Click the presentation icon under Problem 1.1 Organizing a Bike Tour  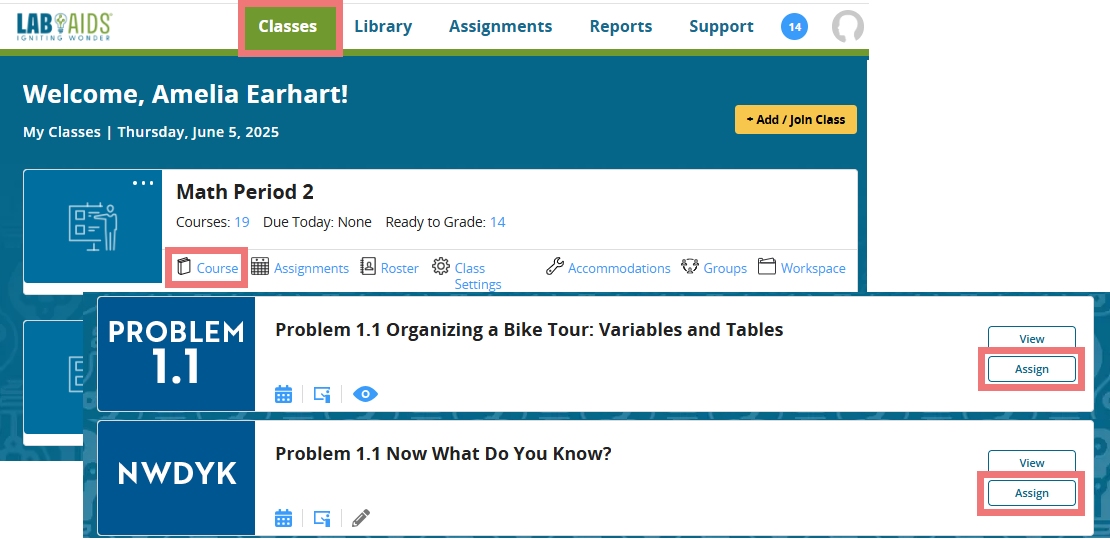click(322, 394)
